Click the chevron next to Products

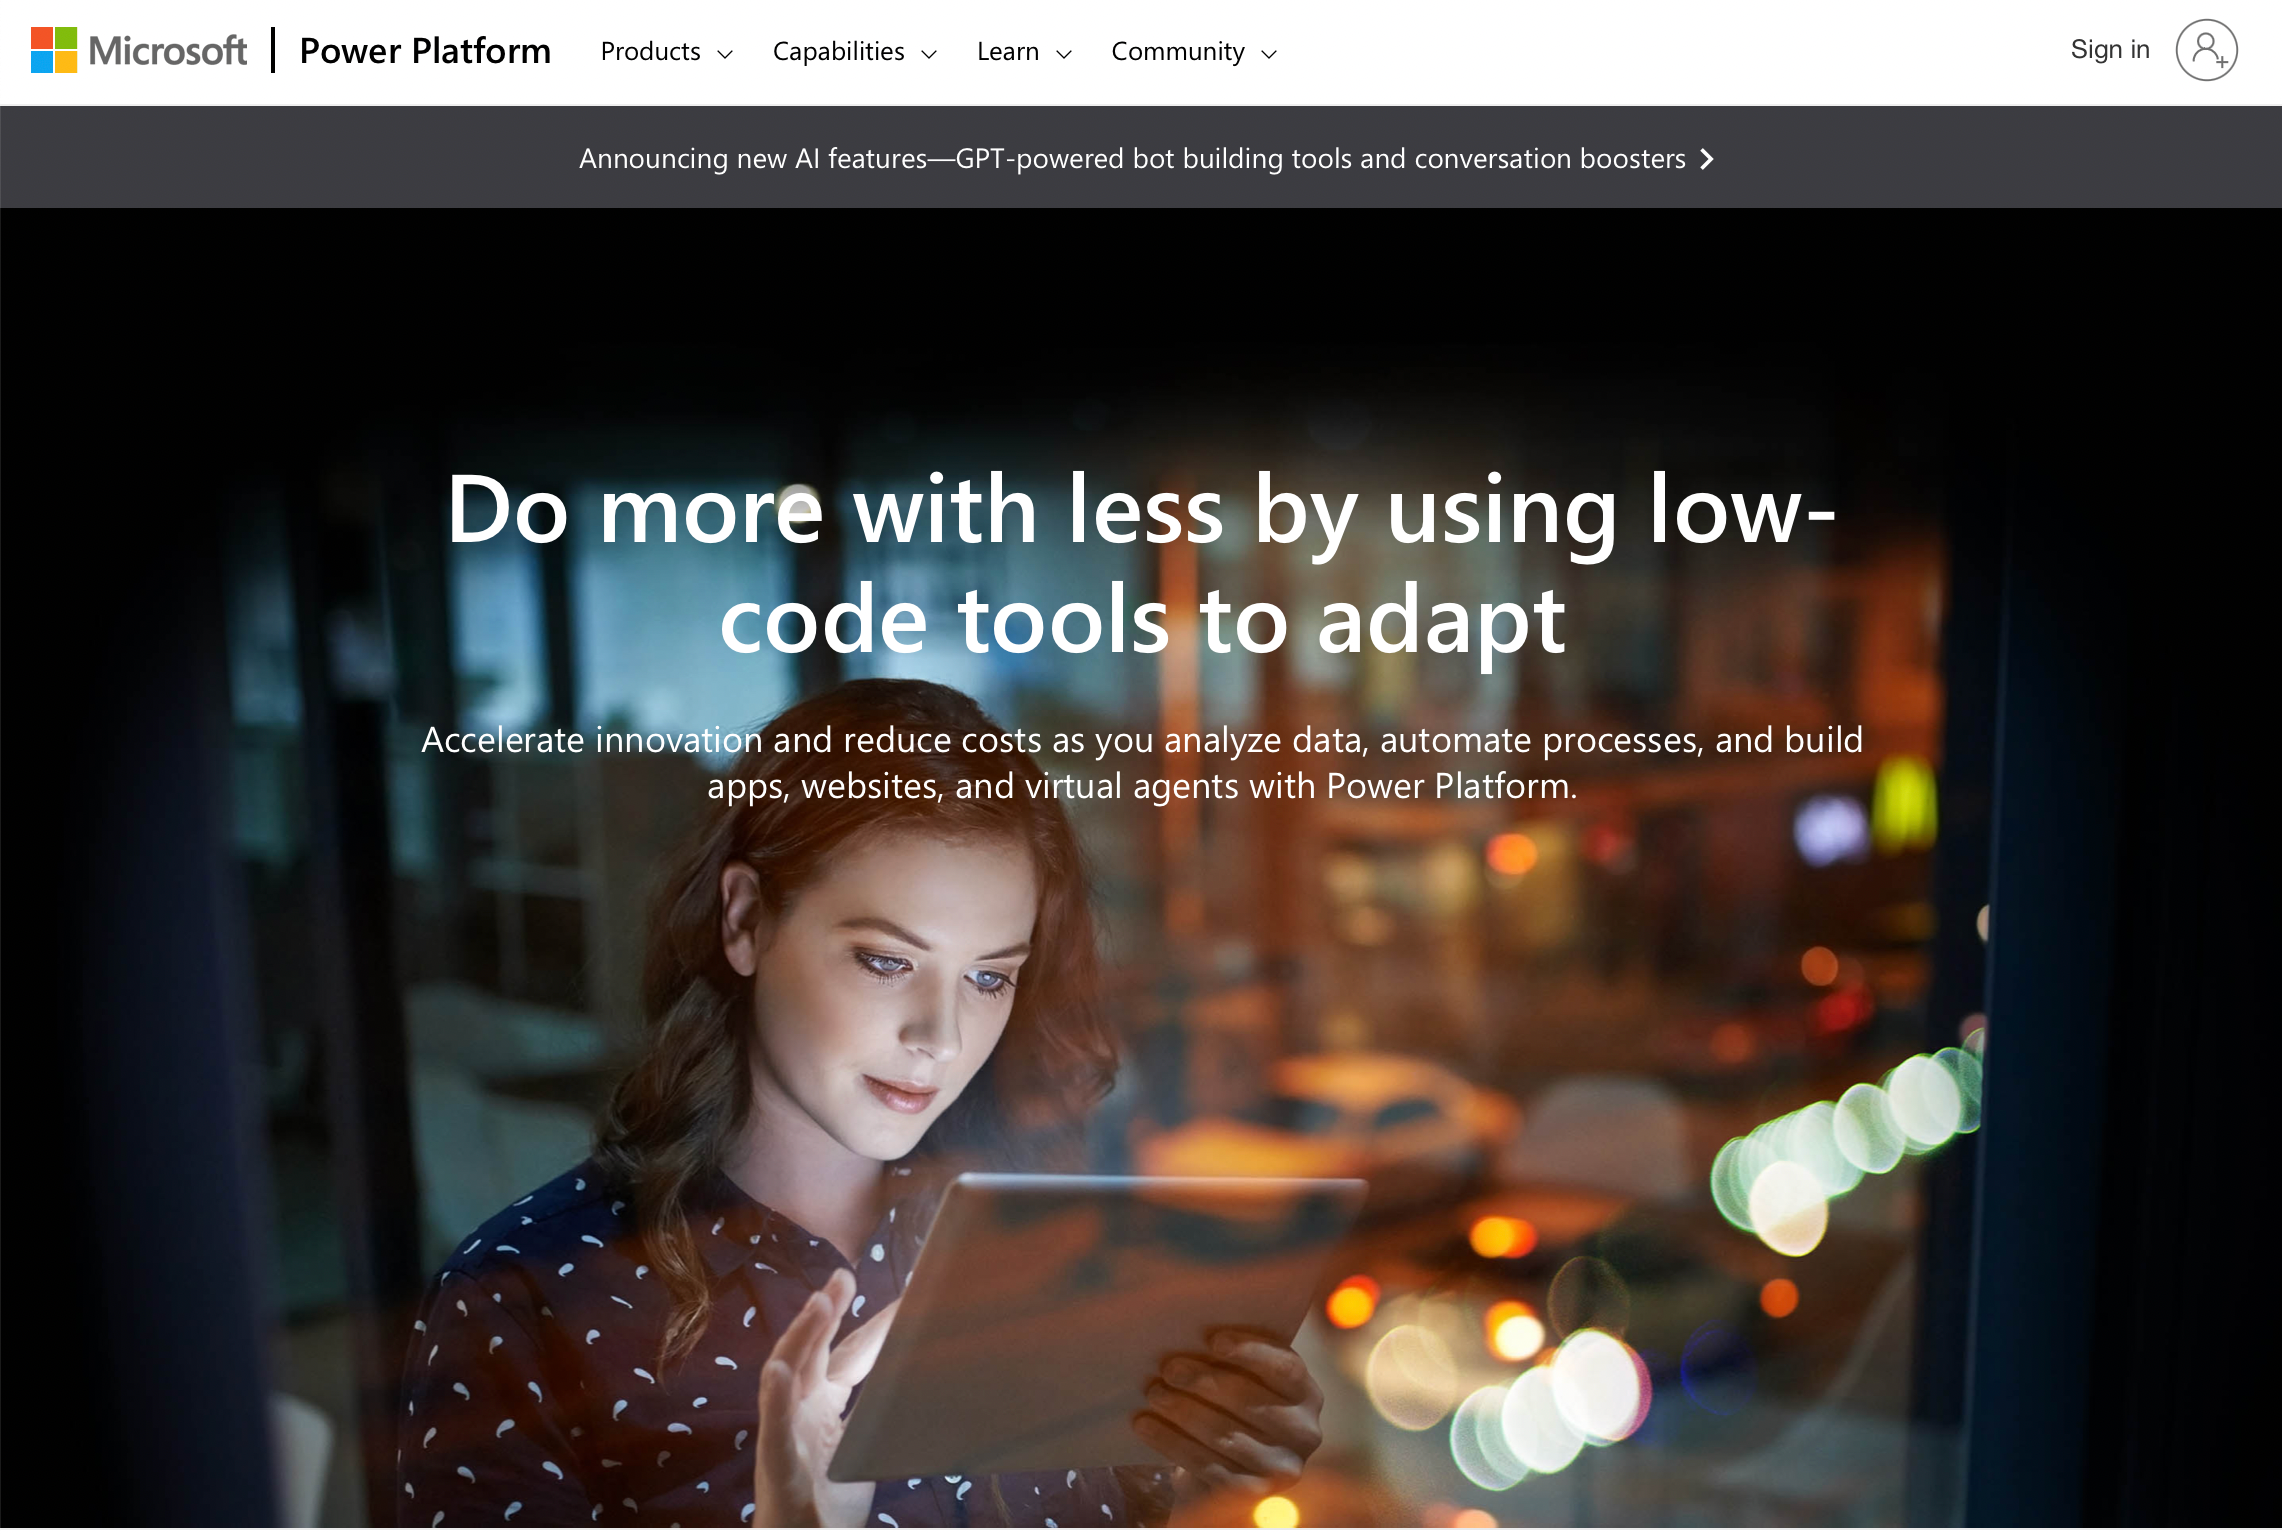725,54
